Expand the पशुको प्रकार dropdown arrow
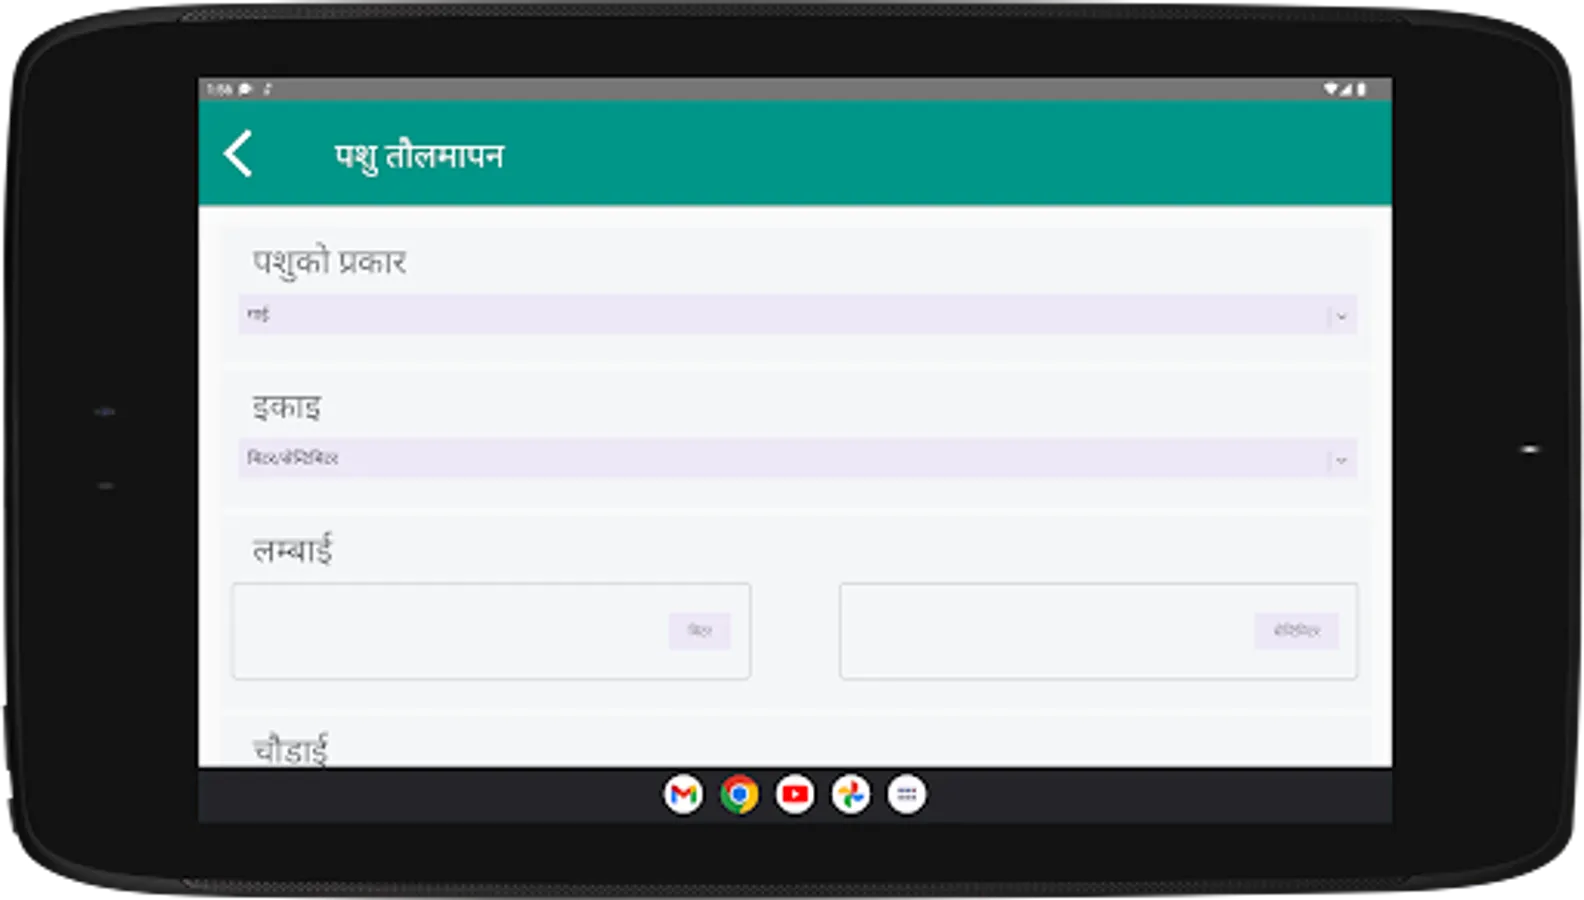The image size is (1584, 900). (x=1341, y=316)
